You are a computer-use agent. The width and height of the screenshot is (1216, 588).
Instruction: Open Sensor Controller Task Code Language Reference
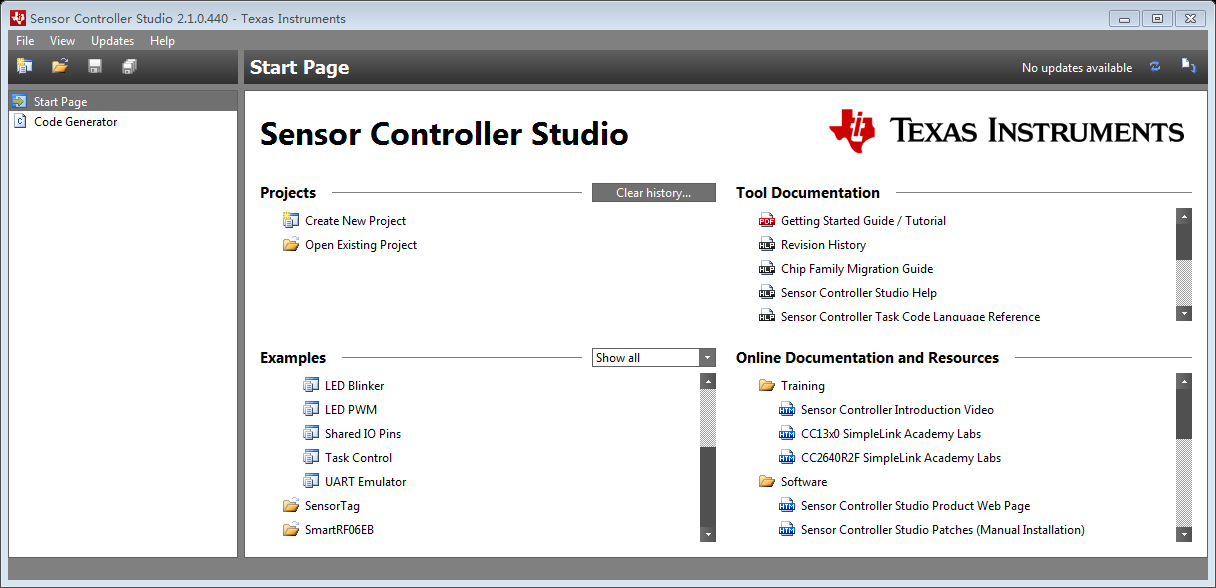click(x=910, y=316)
